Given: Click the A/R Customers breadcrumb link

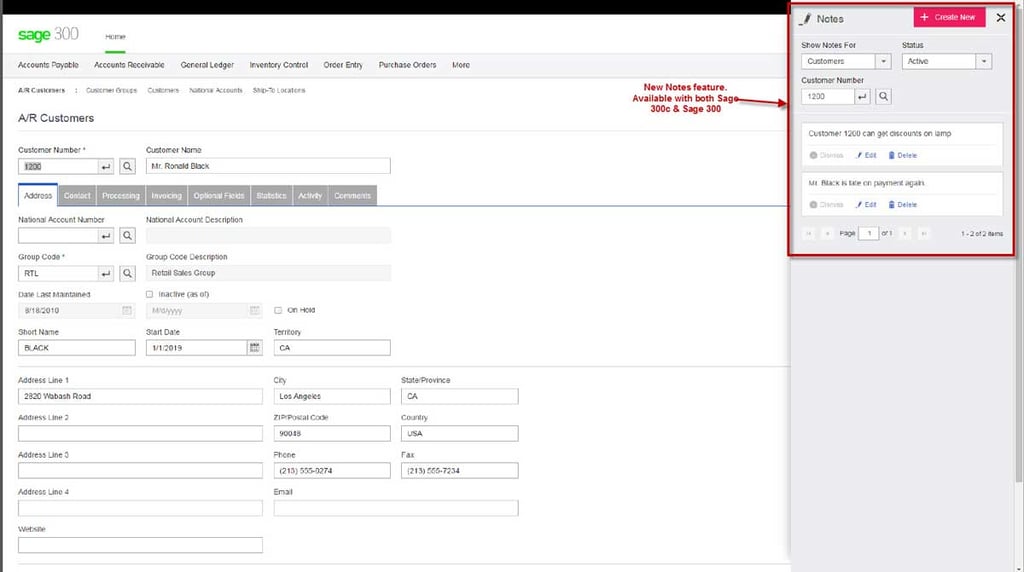Looking at the screenshot, I should pyautogui.click(x=41, y=91).
